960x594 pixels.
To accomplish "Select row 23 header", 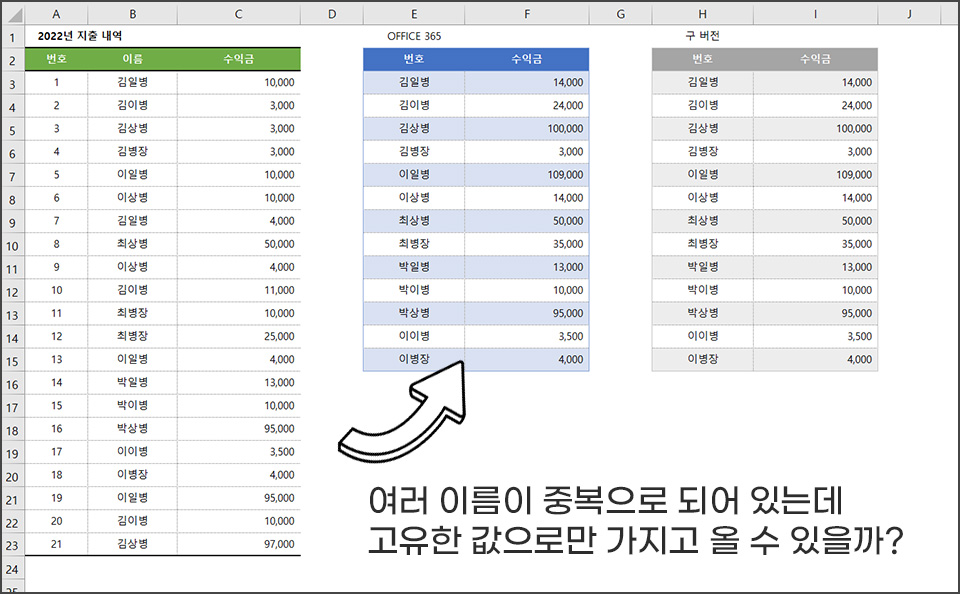I will click(x=13, y=545).
